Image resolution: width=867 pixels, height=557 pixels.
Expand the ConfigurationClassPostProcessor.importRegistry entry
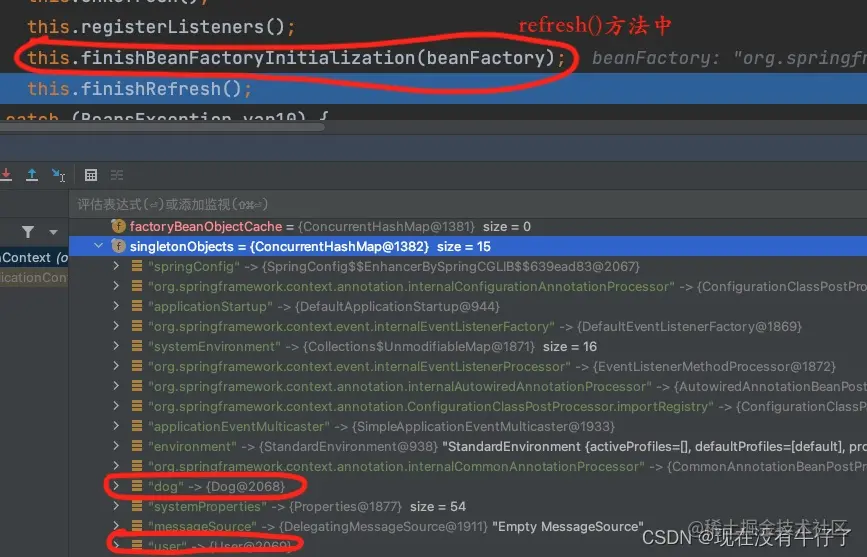[116, 406]
